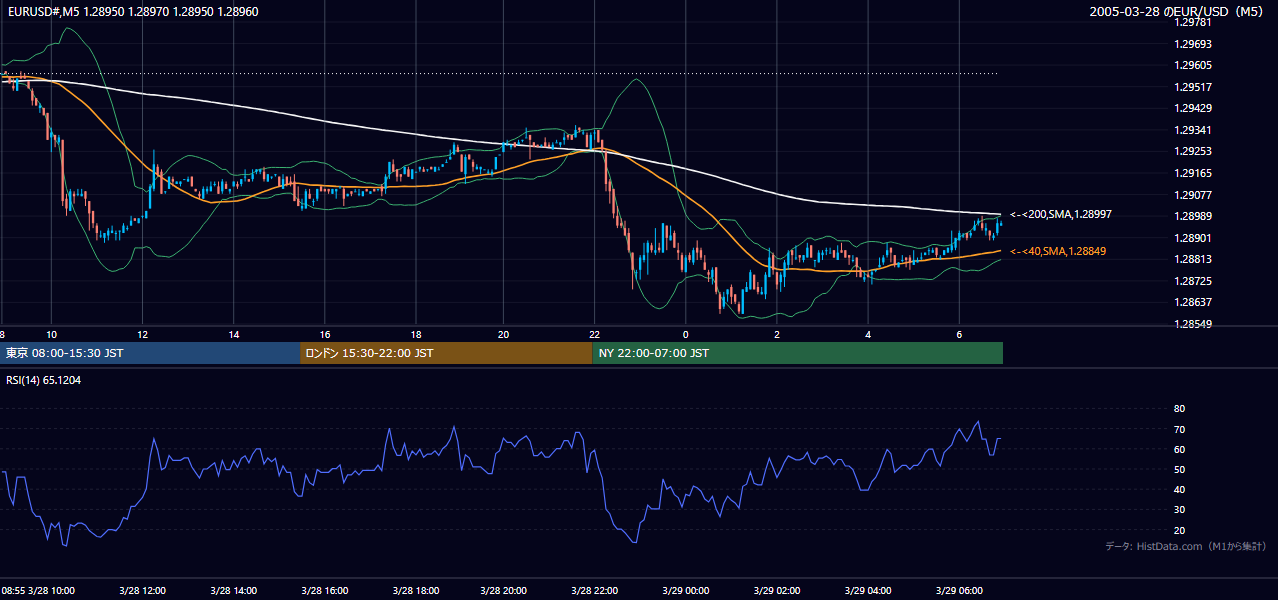Click hour tick 18 below the price chart
This screenshot has height=600, width=1278.
click(x=415, y=334)
